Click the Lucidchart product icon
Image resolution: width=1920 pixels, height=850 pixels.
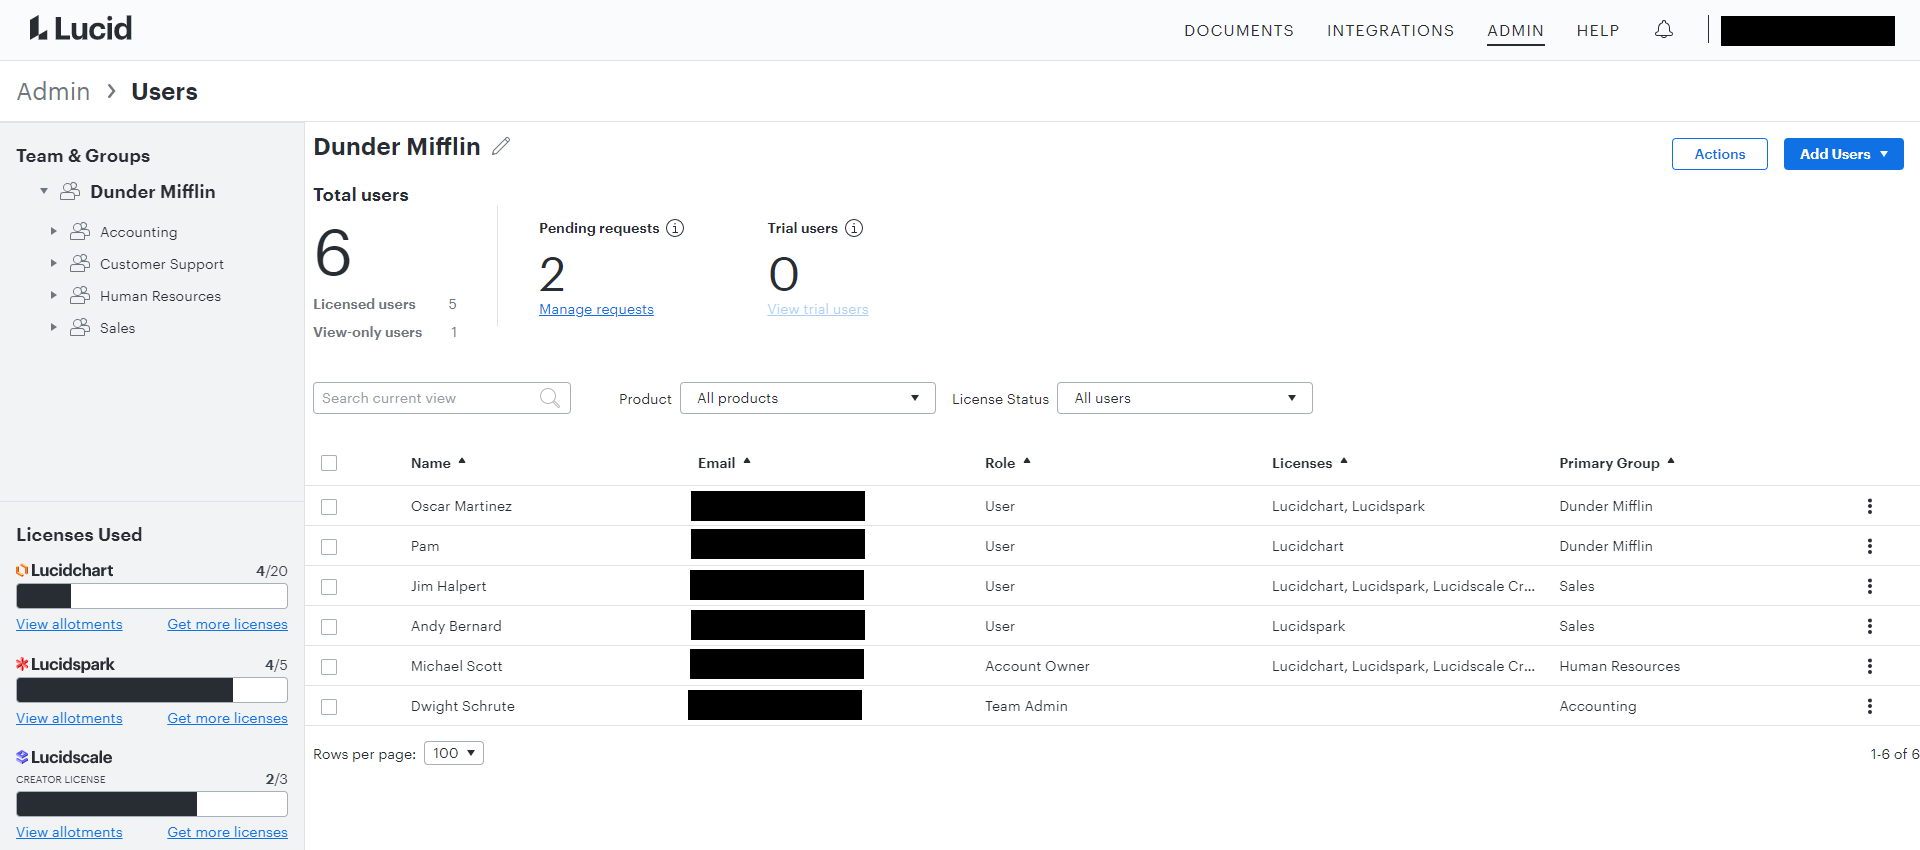tap(22, 570)
